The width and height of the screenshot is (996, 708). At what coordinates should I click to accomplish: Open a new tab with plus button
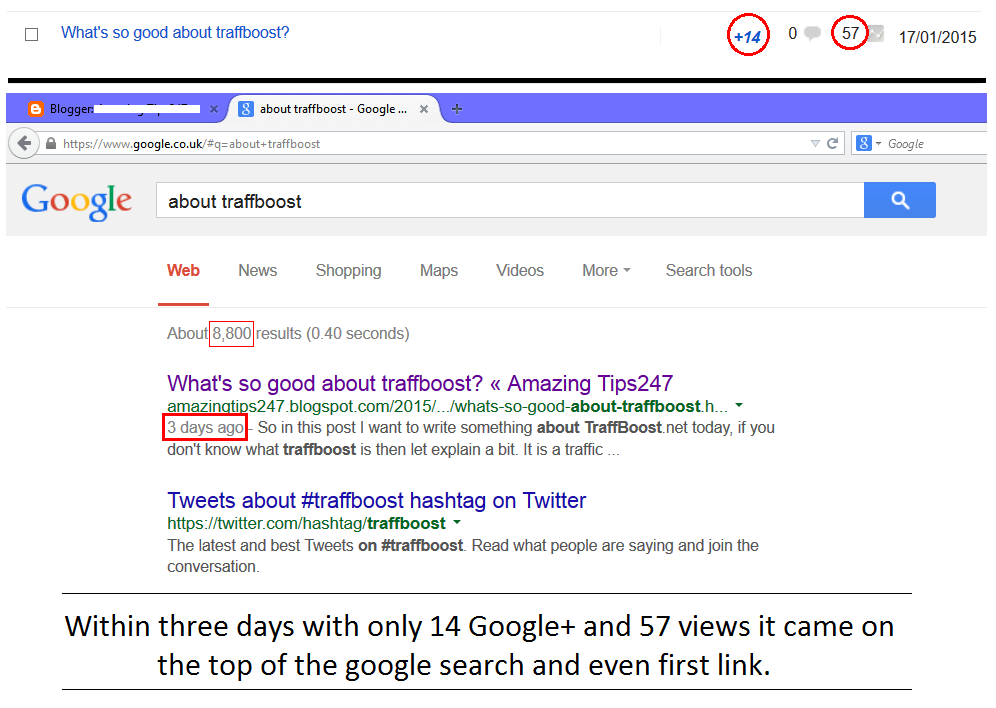[x=456, y=109]
